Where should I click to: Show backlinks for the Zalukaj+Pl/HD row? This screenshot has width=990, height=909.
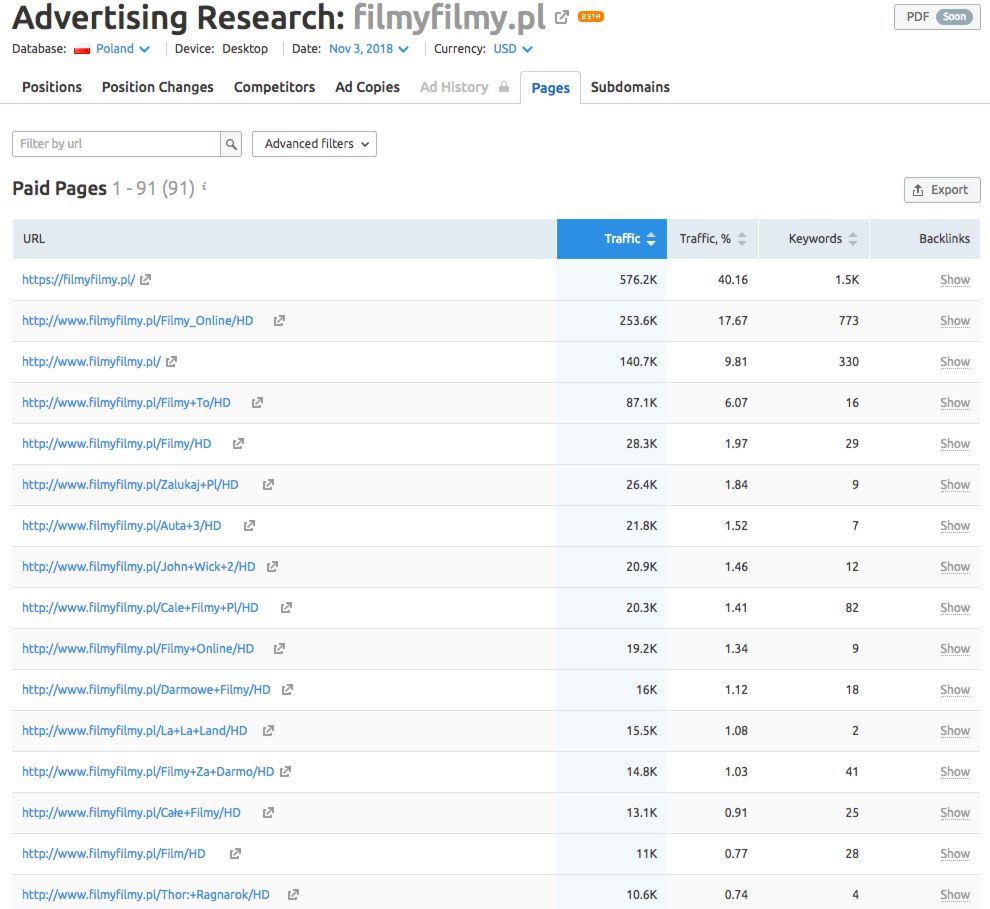tap(955, 485)
